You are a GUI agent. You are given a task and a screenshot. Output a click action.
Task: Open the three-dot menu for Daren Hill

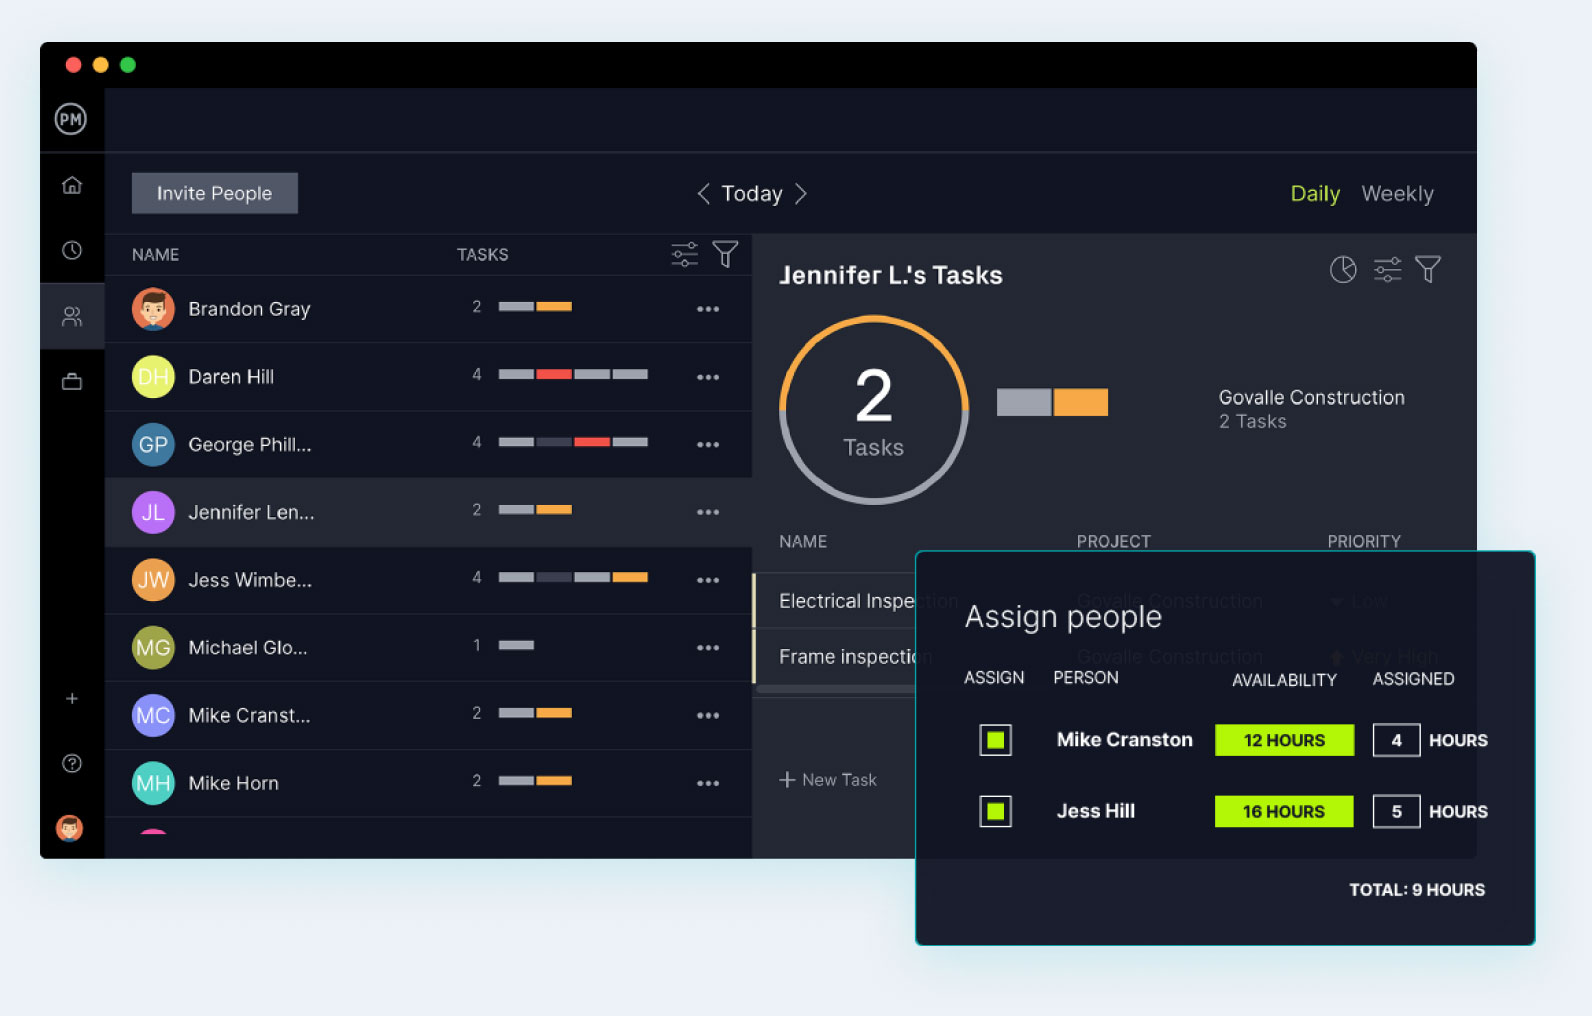tap(708, 377)
